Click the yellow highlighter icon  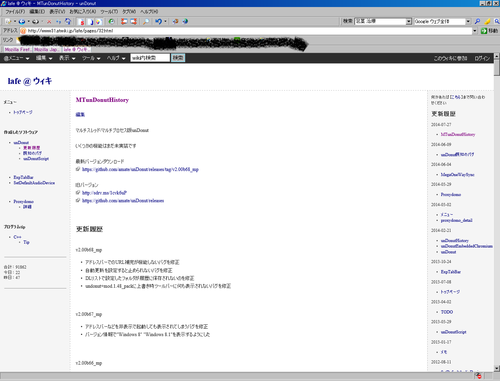[488, 21]
